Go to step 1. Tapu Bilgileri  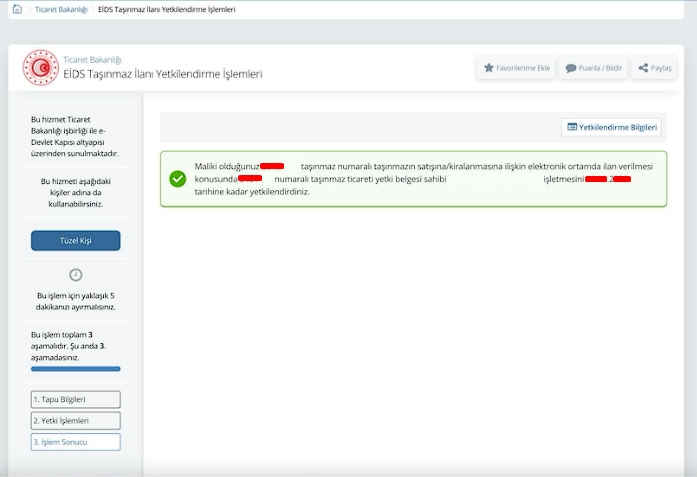pos(75,399)
